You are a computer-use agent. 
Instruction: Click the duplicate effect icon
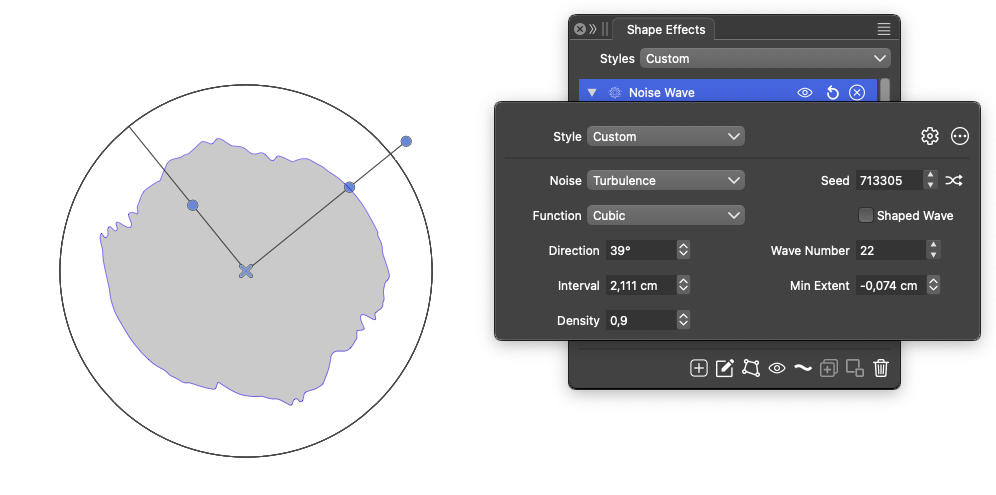point(828,368)
